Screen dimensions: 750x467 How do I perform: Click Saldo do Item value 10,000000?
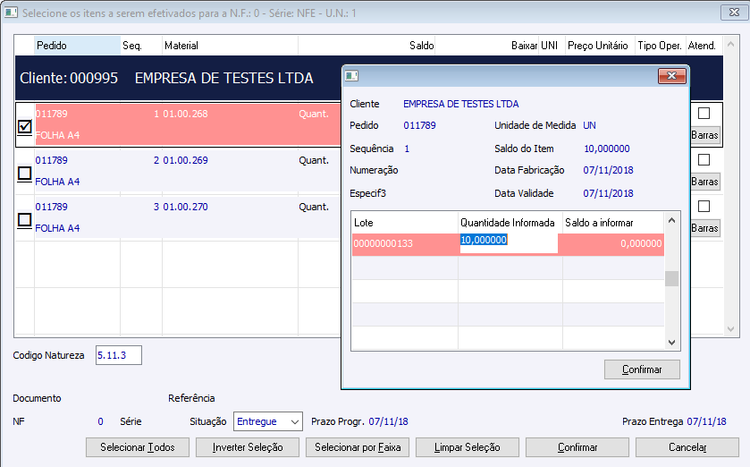pyautogui.click(x=607, y=149)
